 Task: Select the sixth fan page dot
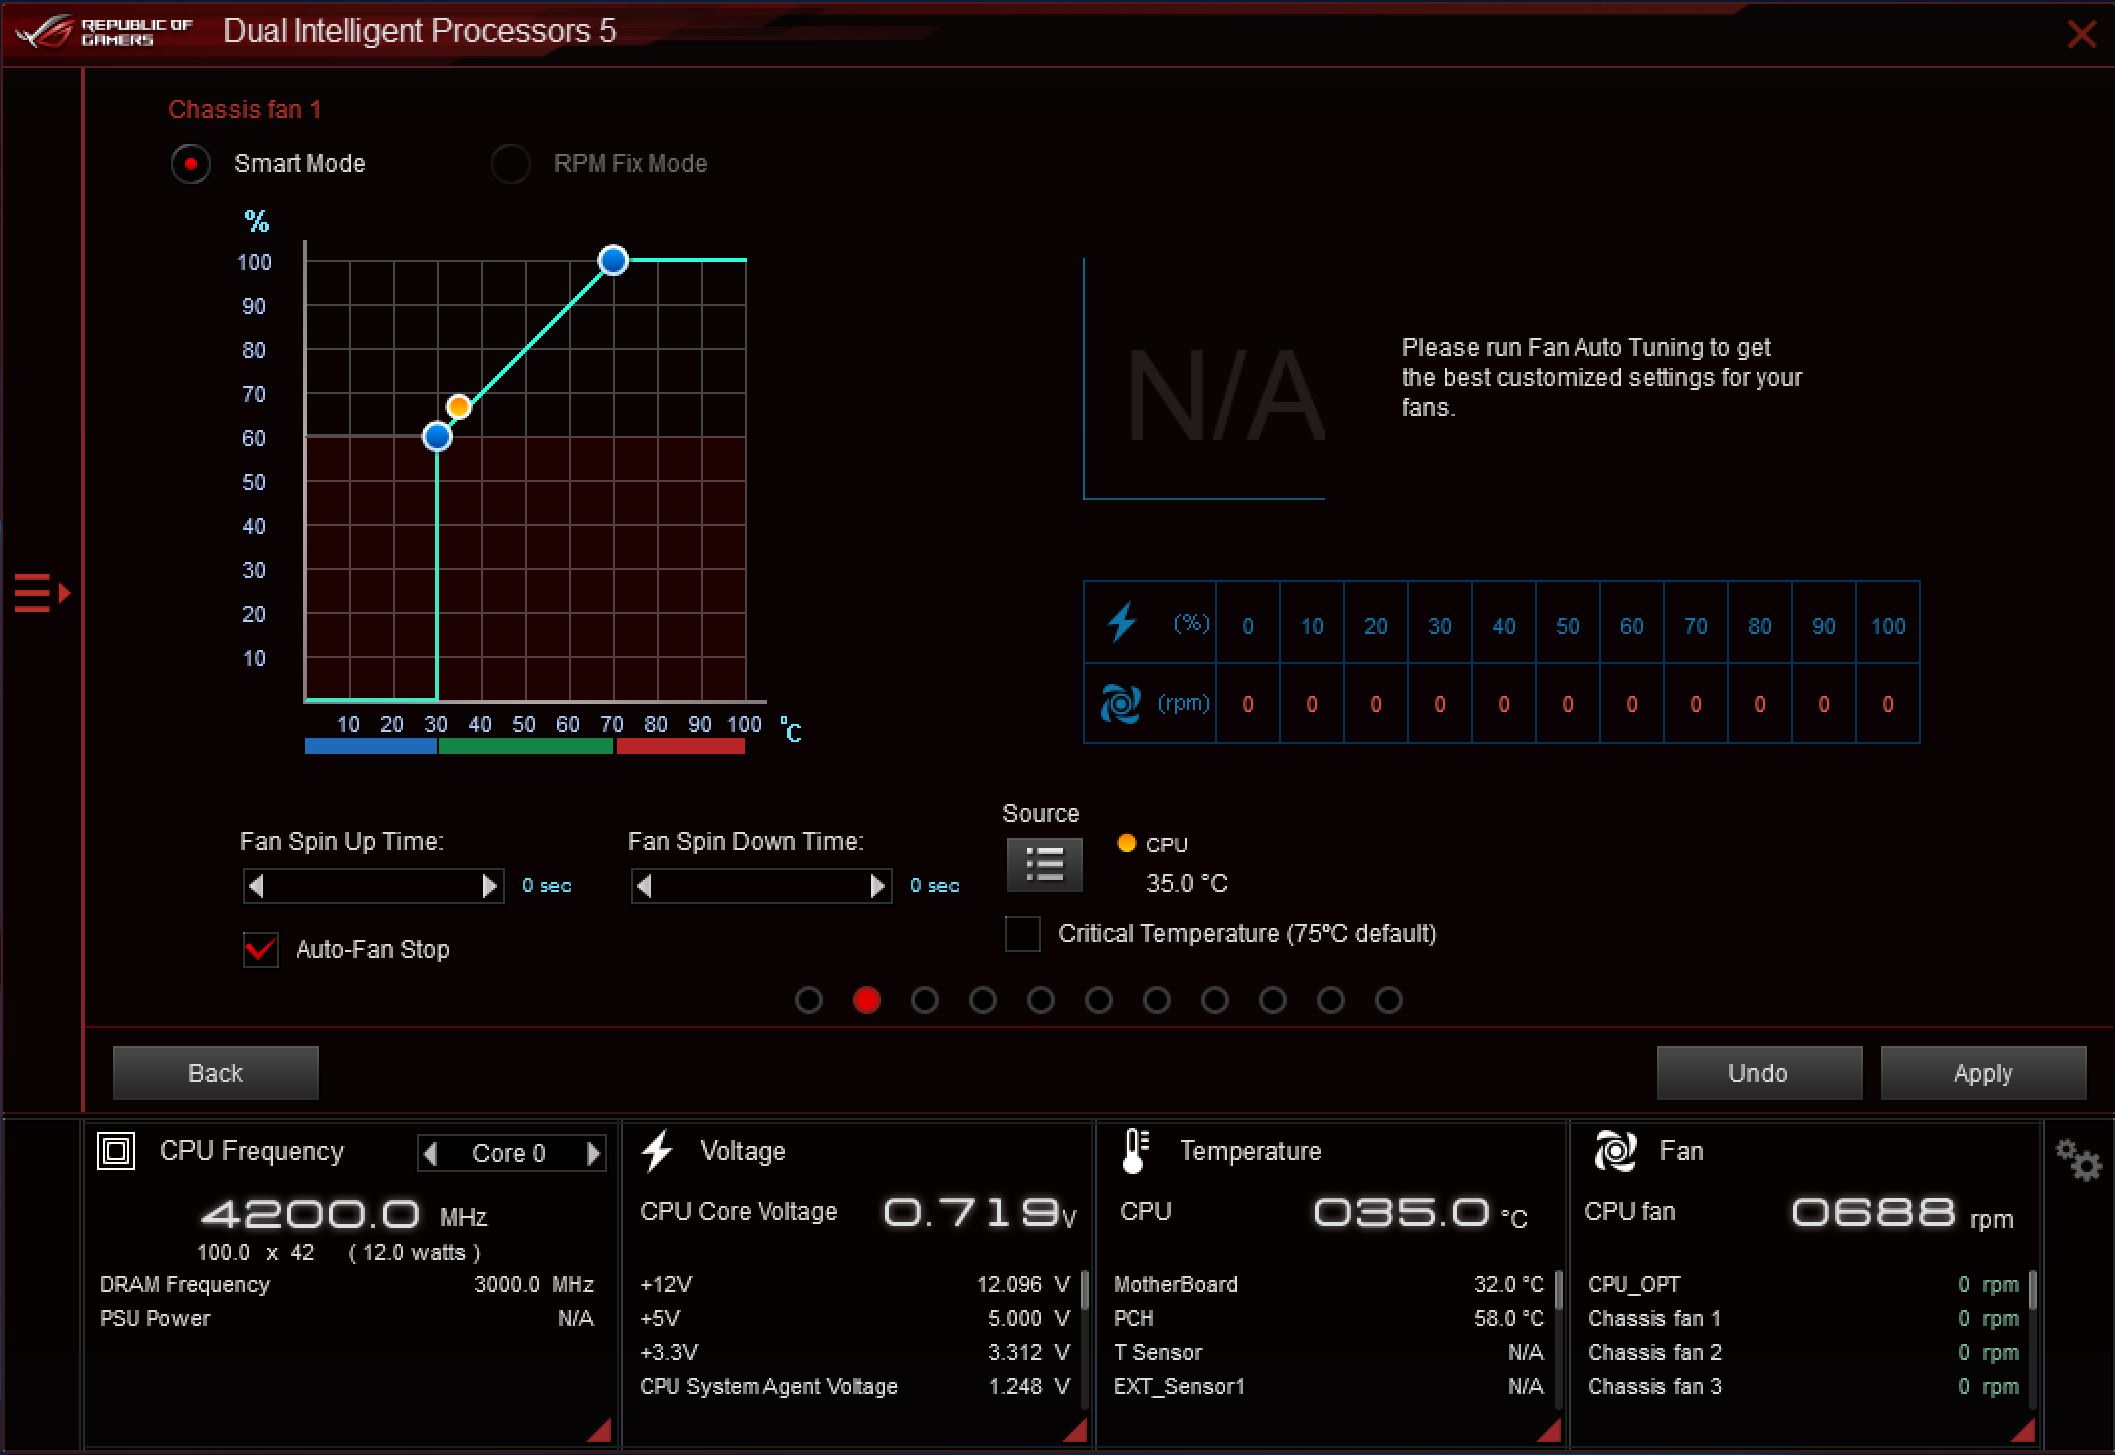pyautogui.click(x=1099, y=1000)
